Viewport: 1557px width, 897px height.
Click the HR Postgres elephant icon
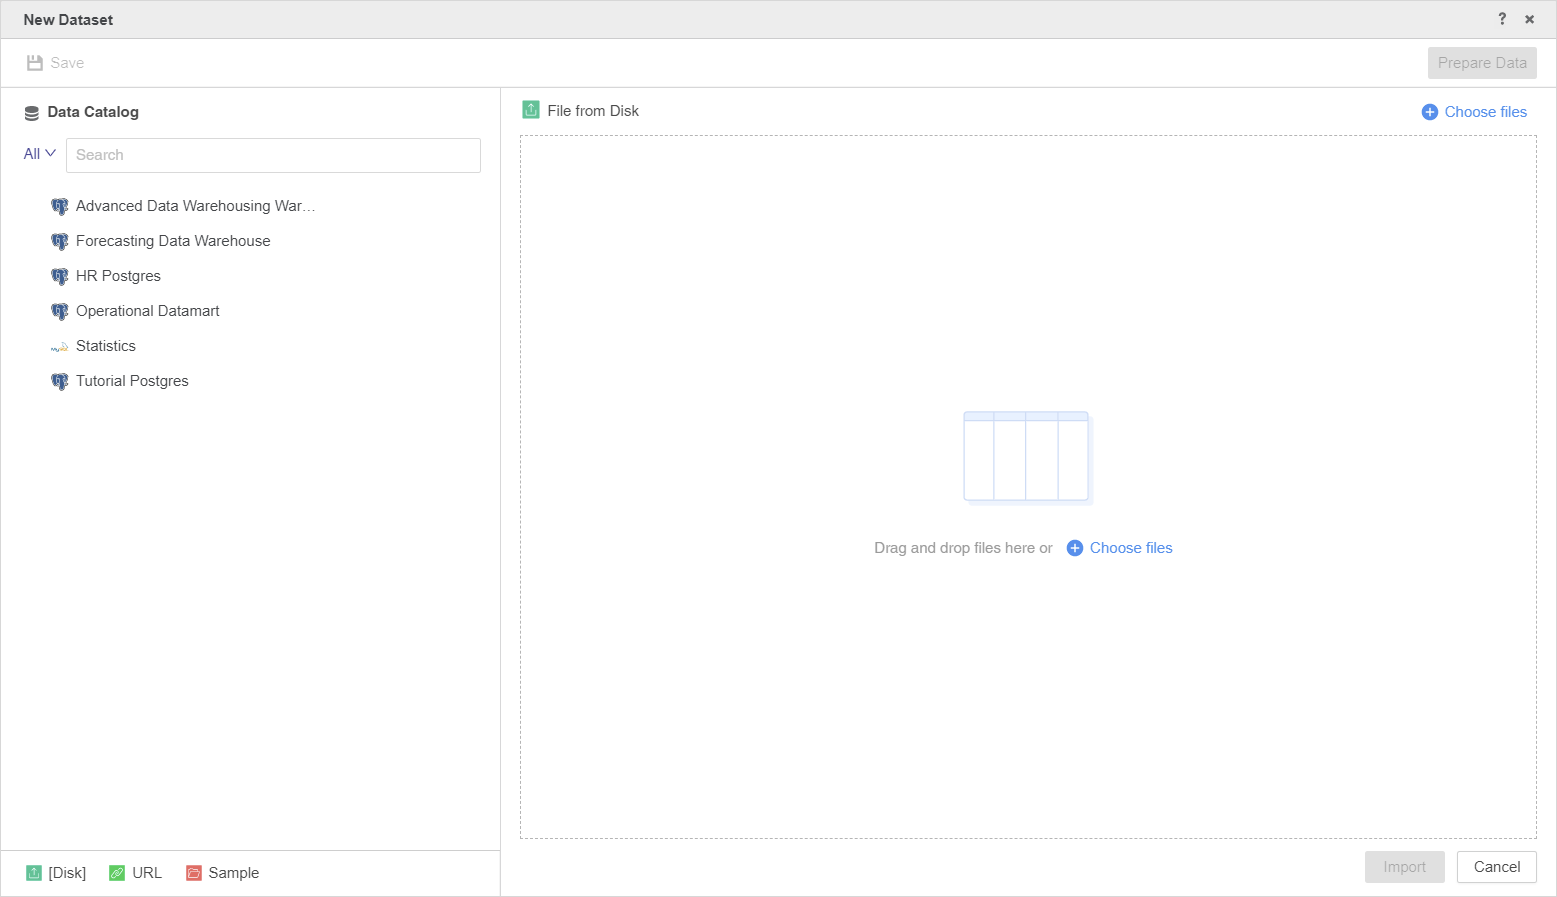[x=60, y=277]
